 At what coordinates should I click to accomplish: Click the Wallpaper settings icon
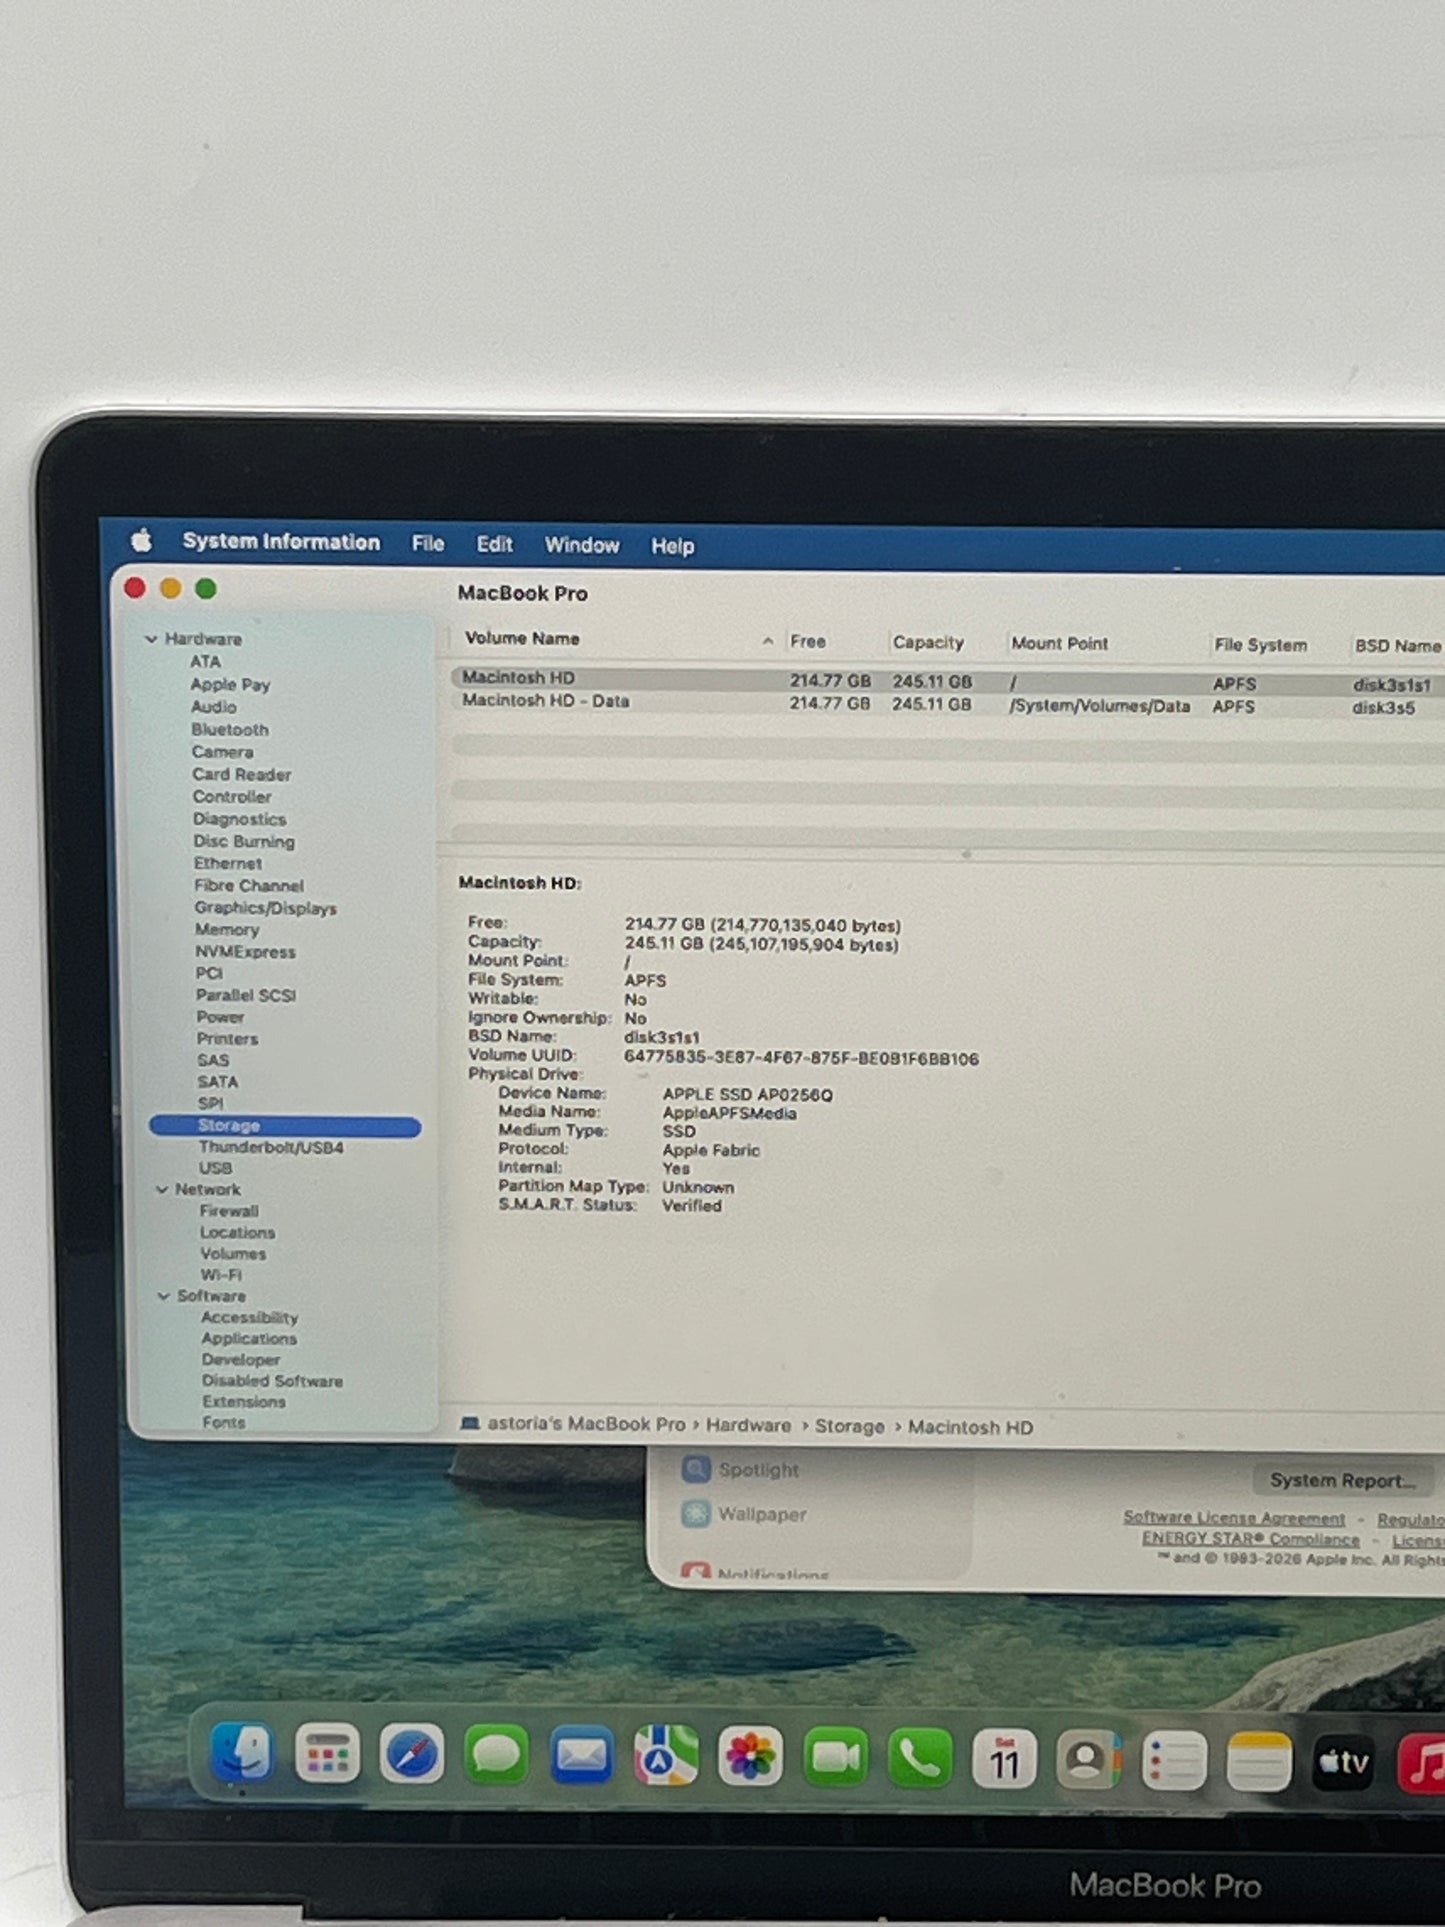coord(696,1513)
